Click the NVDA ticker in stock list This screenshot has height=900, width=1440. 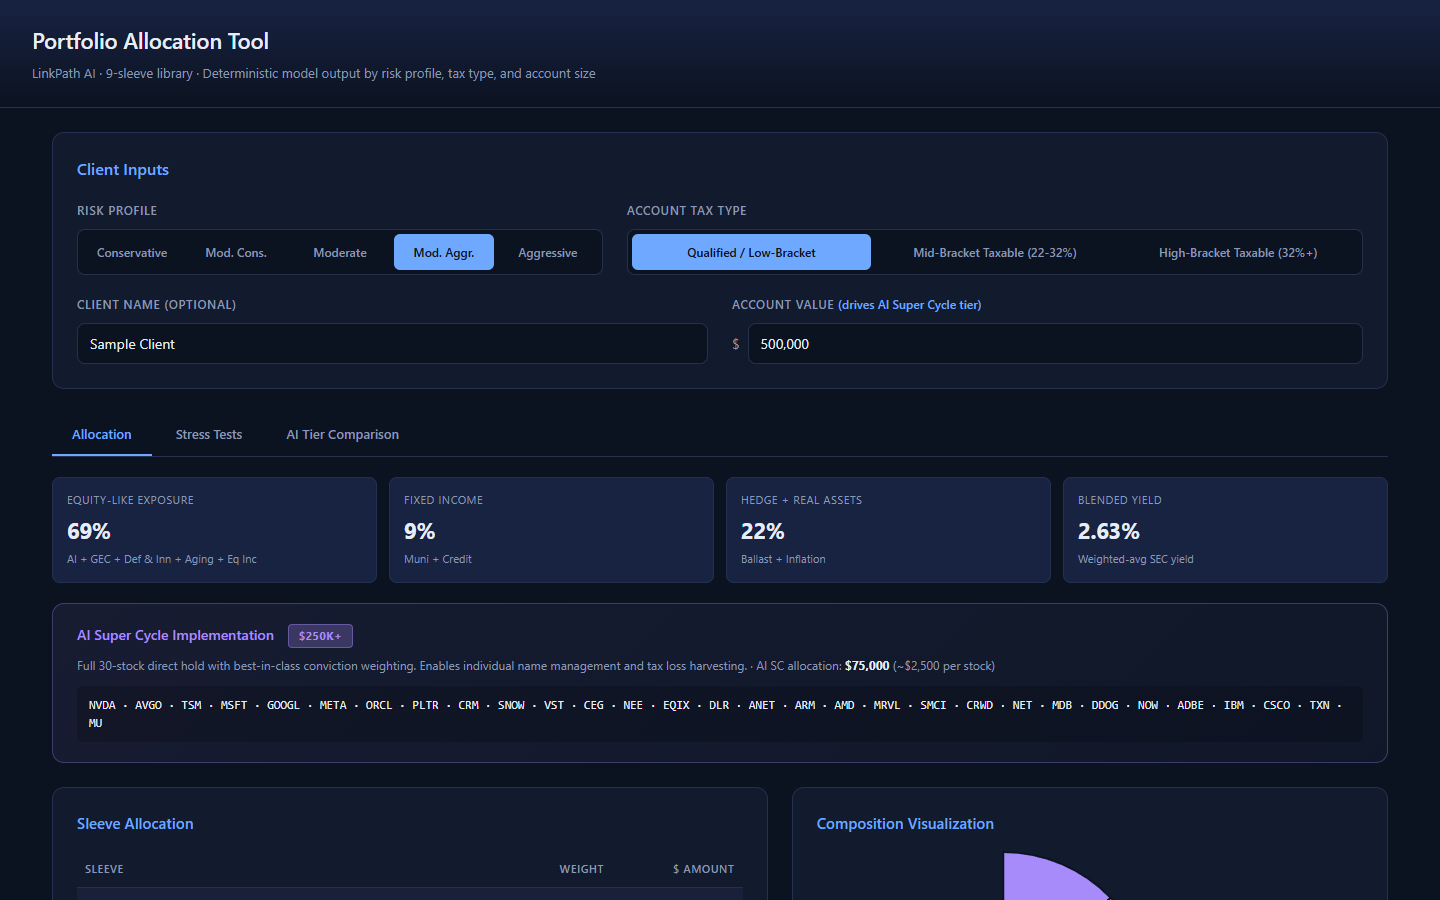[x=102, y=705]
